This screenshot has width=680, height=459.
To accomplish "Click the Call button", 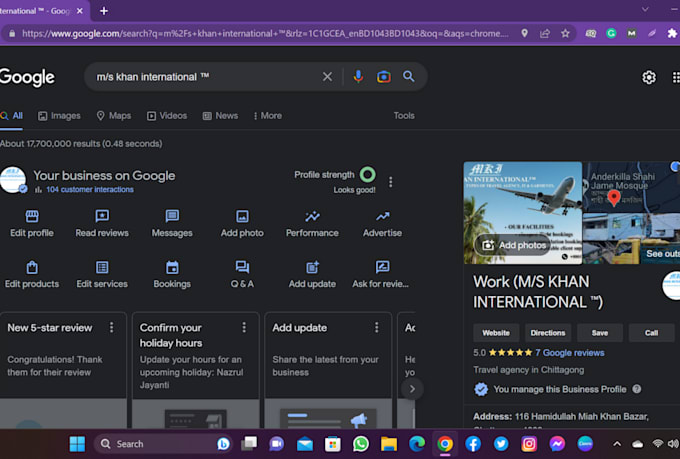I will pyautogui.click(x=651, y=333).
